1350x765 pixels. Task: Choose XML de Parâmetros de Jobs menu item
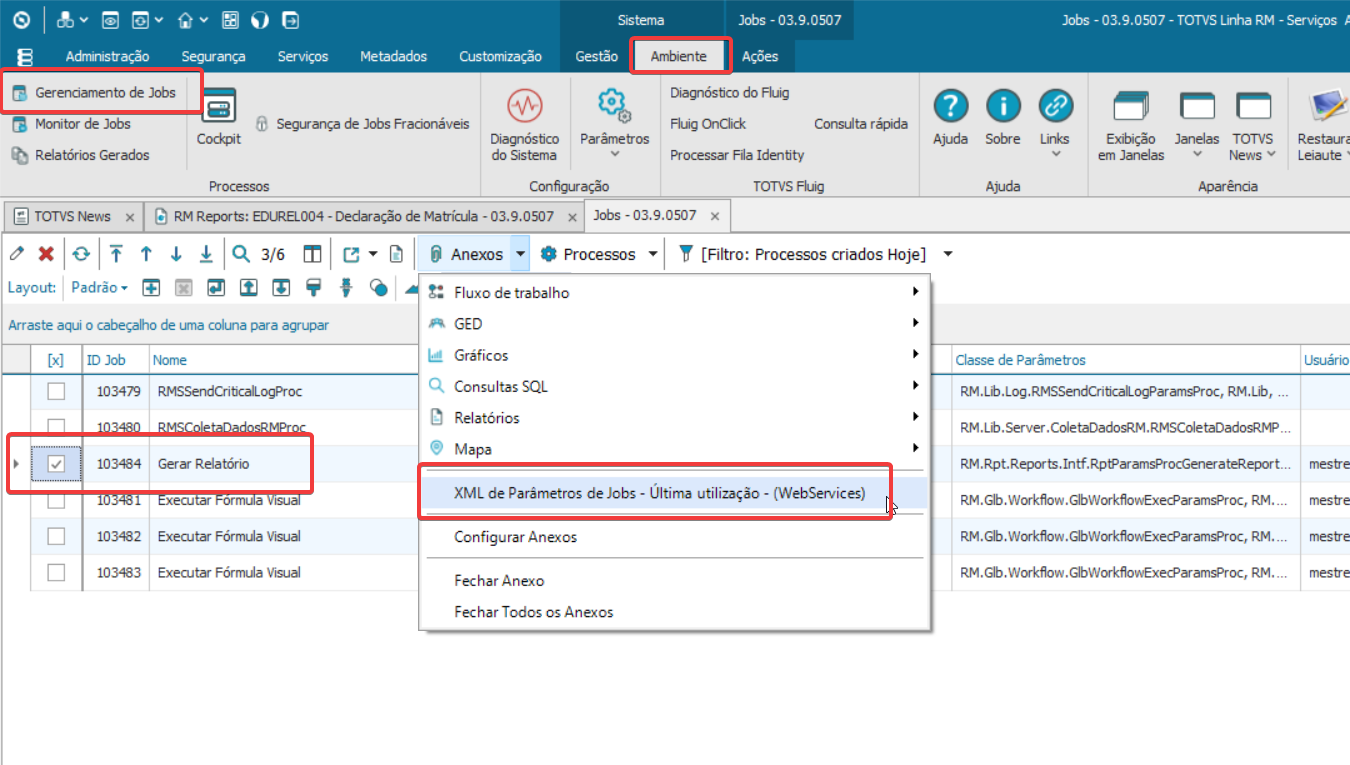(659, 492)
